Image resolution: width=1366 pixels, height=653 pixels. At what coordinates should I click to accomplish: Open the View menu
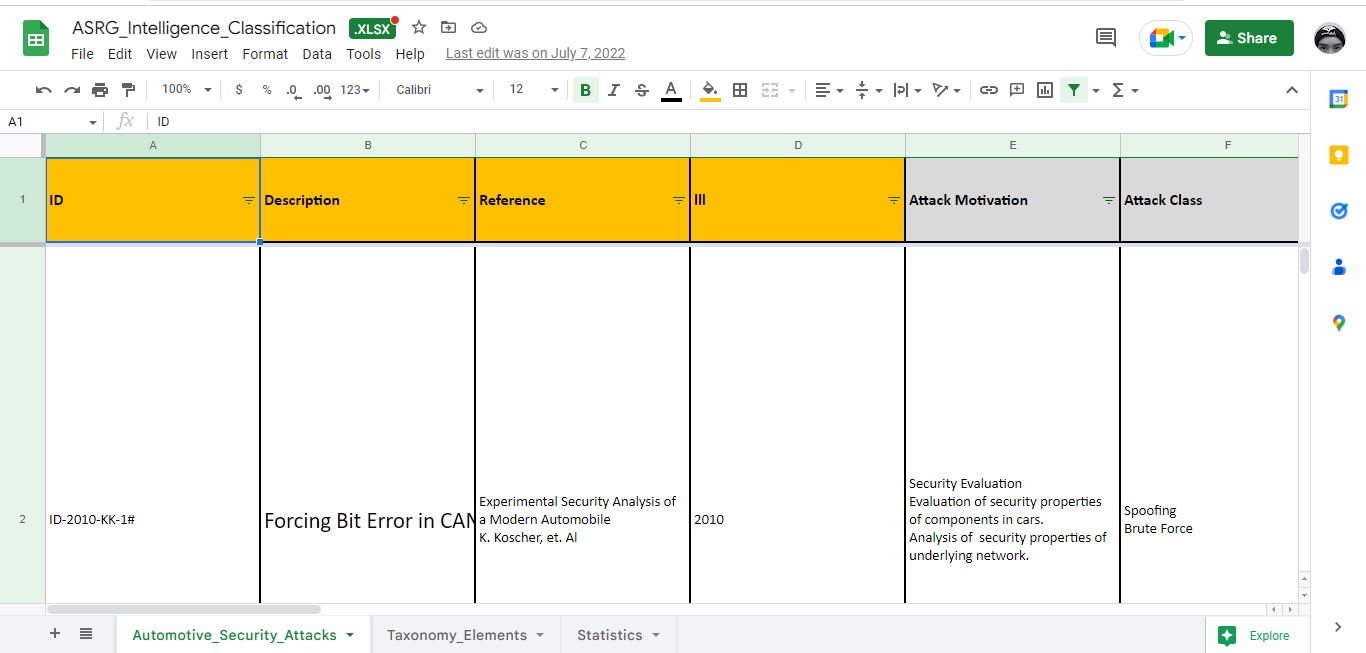click(161, 54)
